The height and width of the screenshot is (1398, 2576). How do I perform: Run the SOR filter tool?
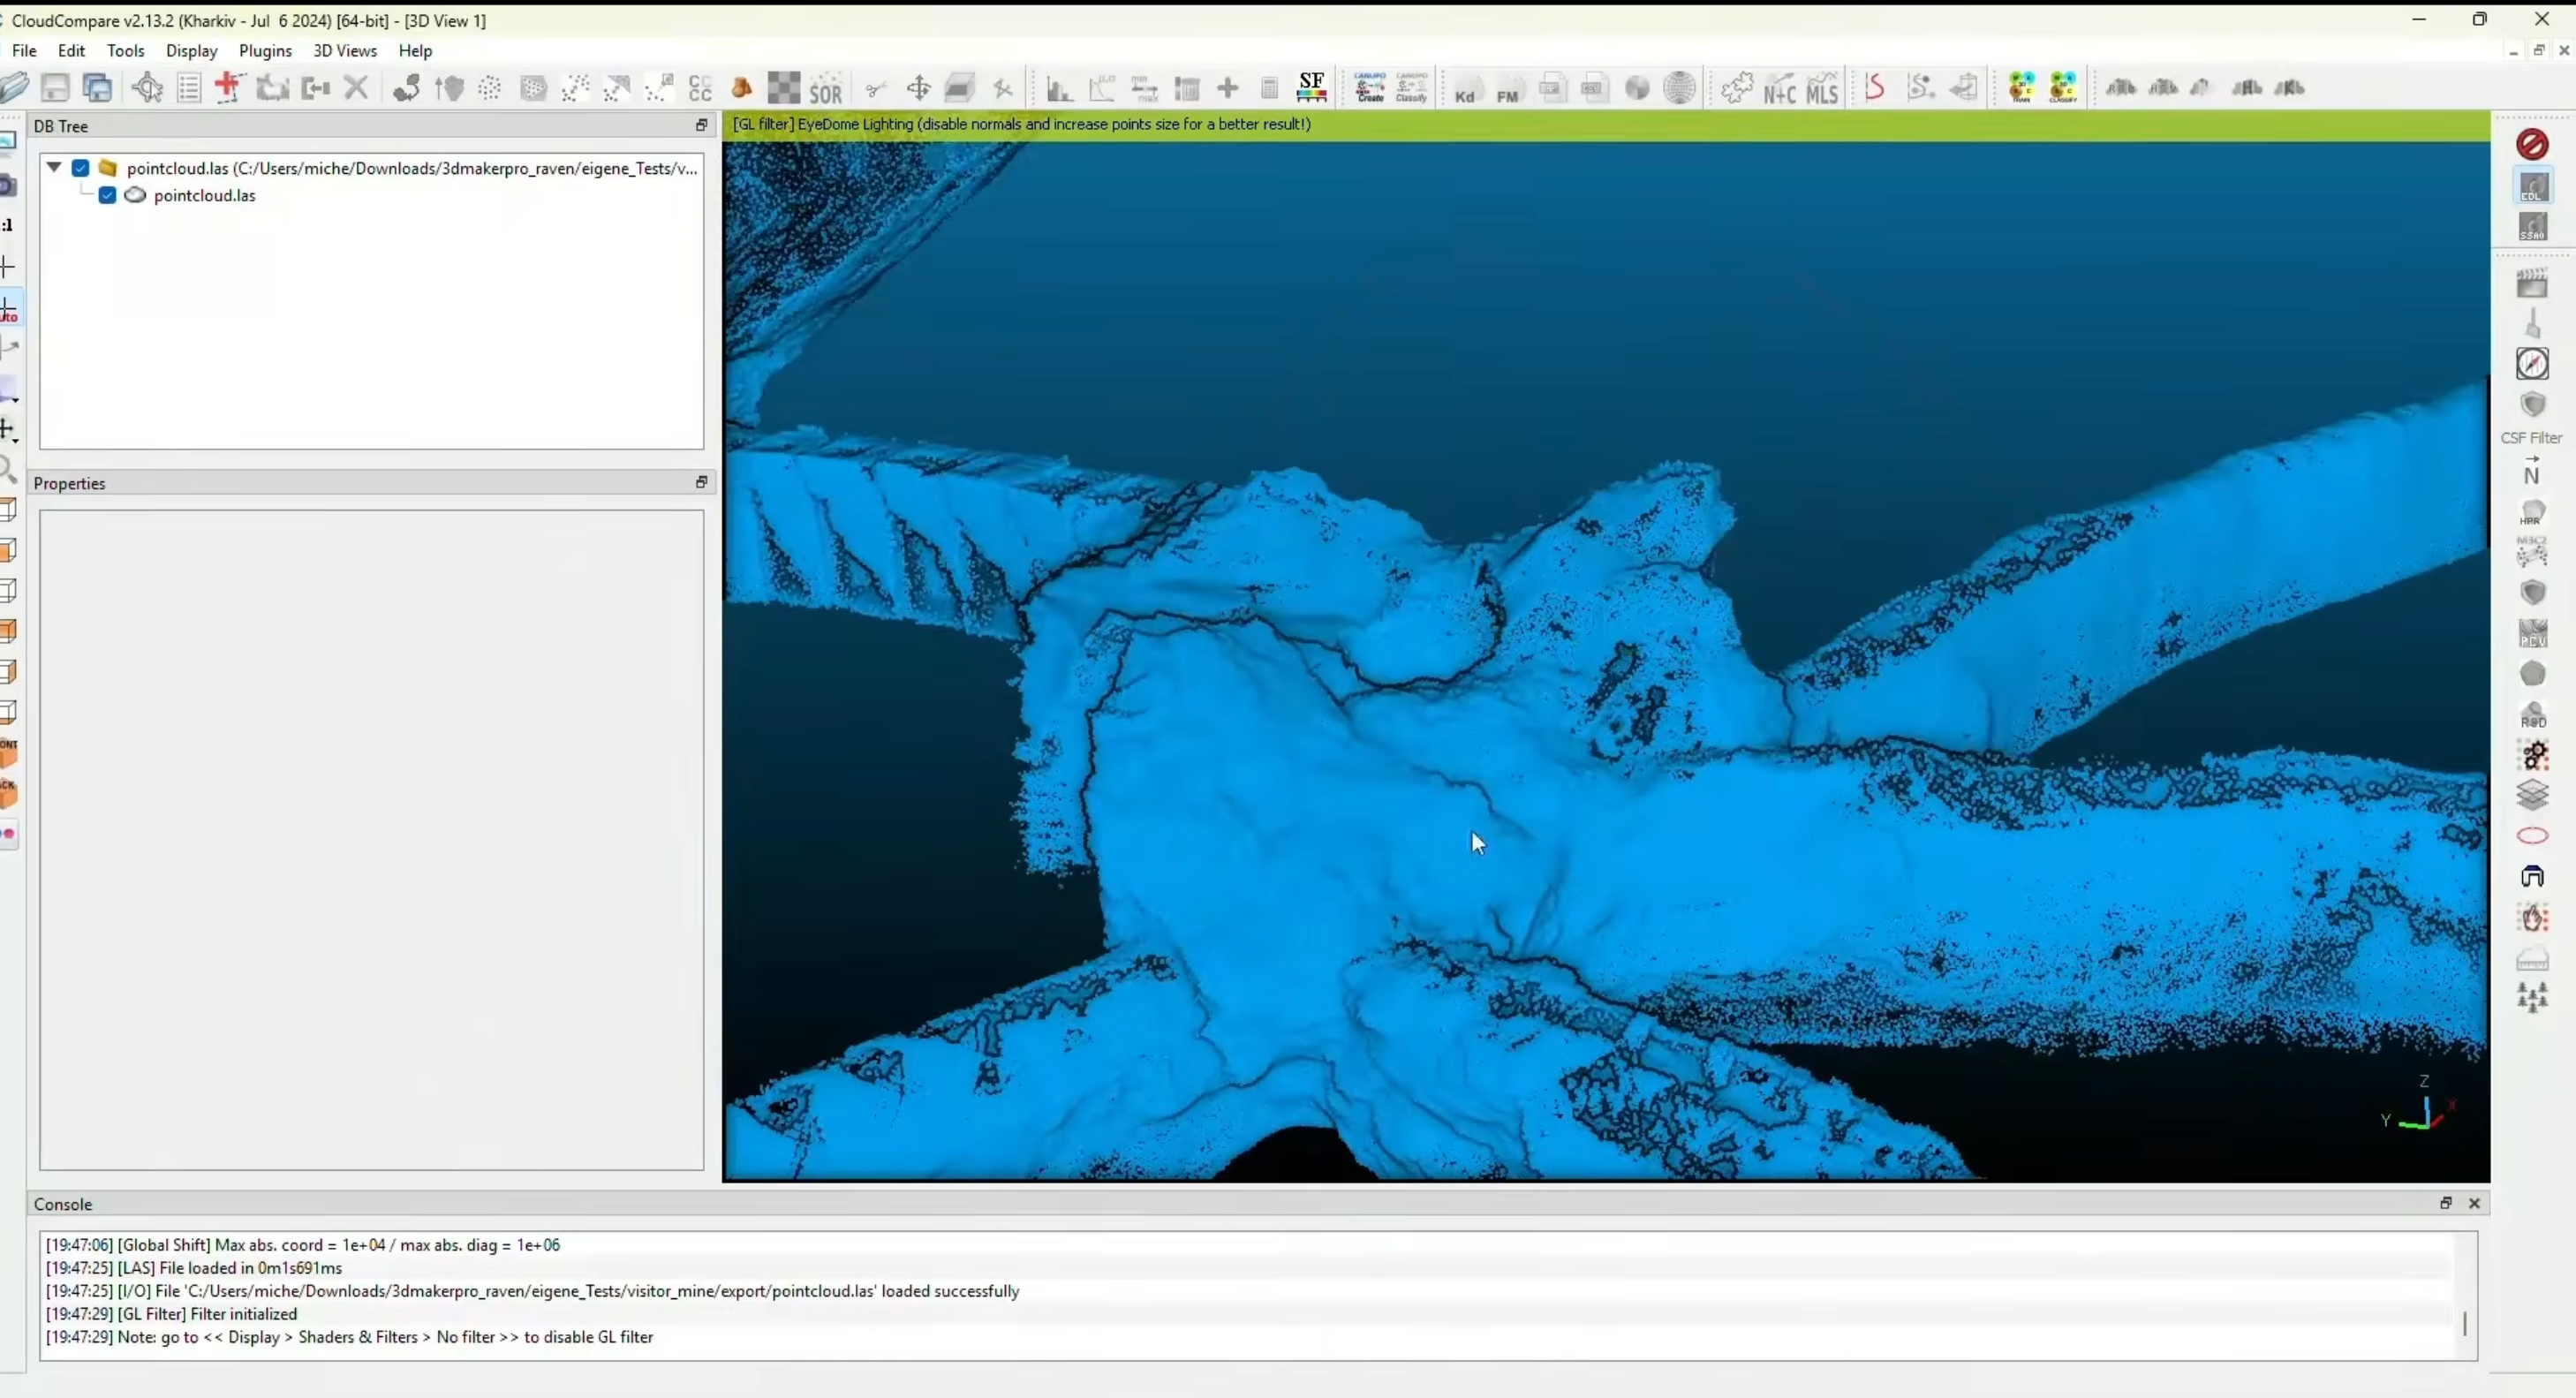coord(826,88)
